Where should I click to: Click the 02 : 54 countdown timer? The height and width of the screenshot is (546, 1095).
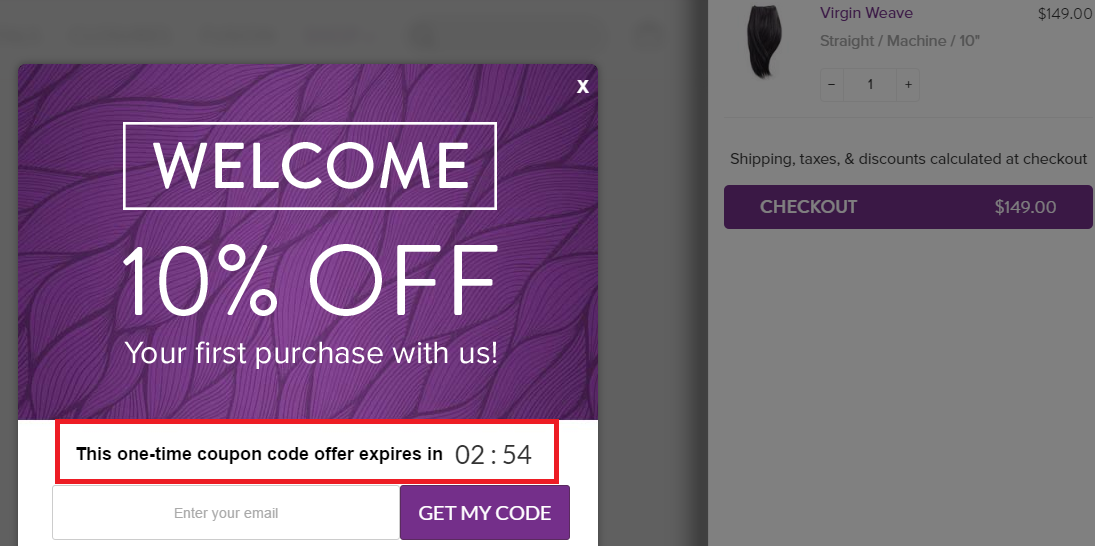(493, 455)
